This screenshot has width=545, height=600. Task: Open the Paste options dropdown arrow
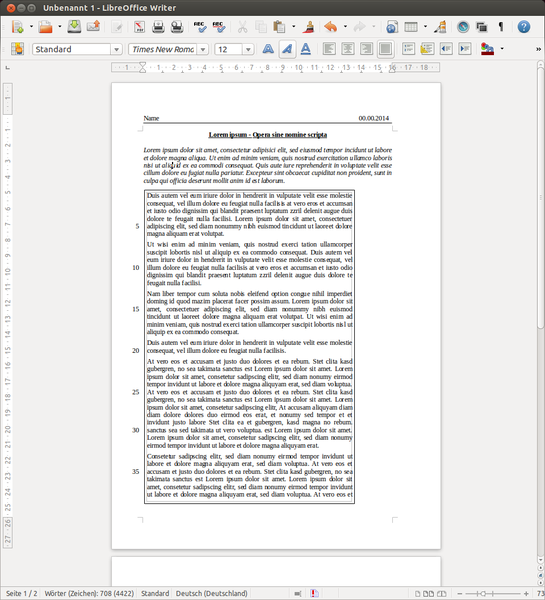pyautogui.click(x=294, y=27)
